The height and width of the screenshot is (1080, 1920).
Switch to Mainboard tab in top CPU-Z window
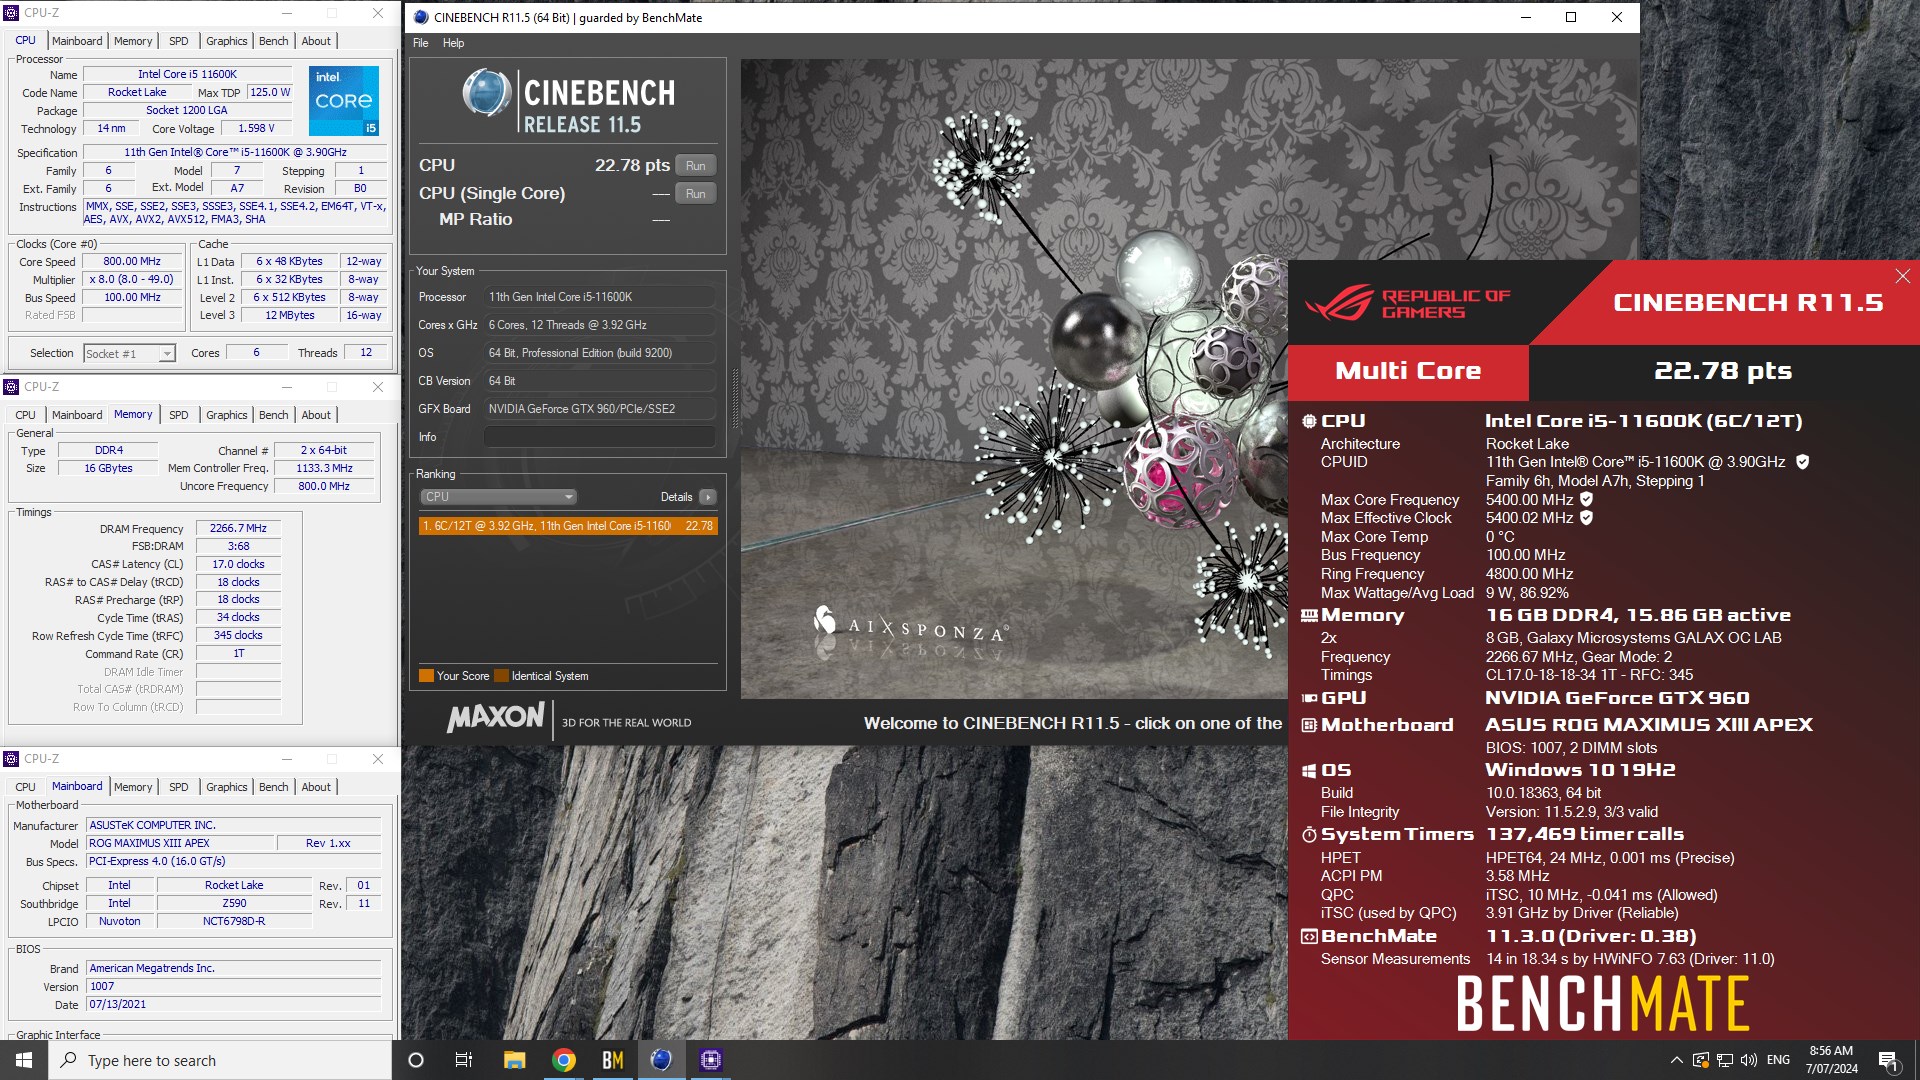77,41
